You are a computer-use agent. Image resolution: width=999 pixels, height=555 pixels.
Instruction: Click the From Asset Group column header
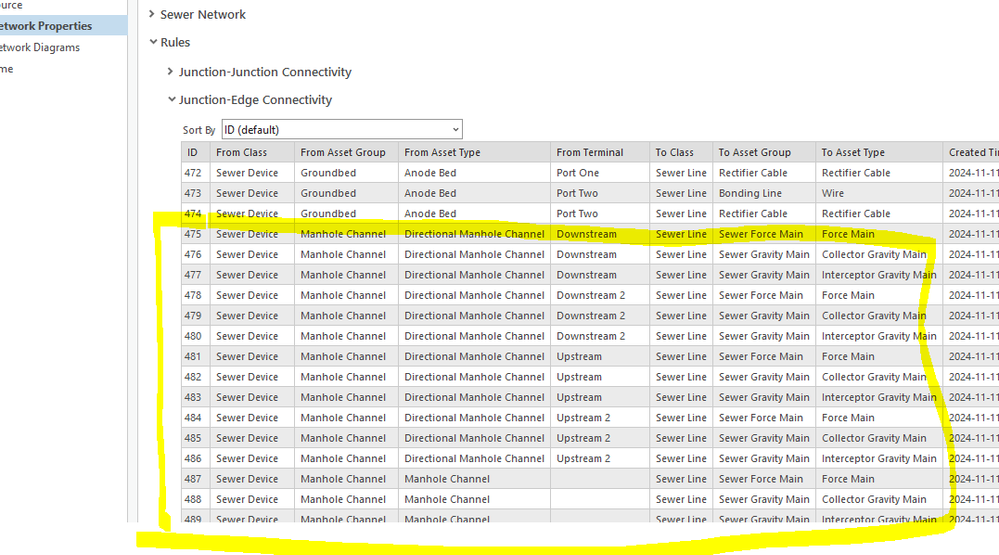[346, 152]
